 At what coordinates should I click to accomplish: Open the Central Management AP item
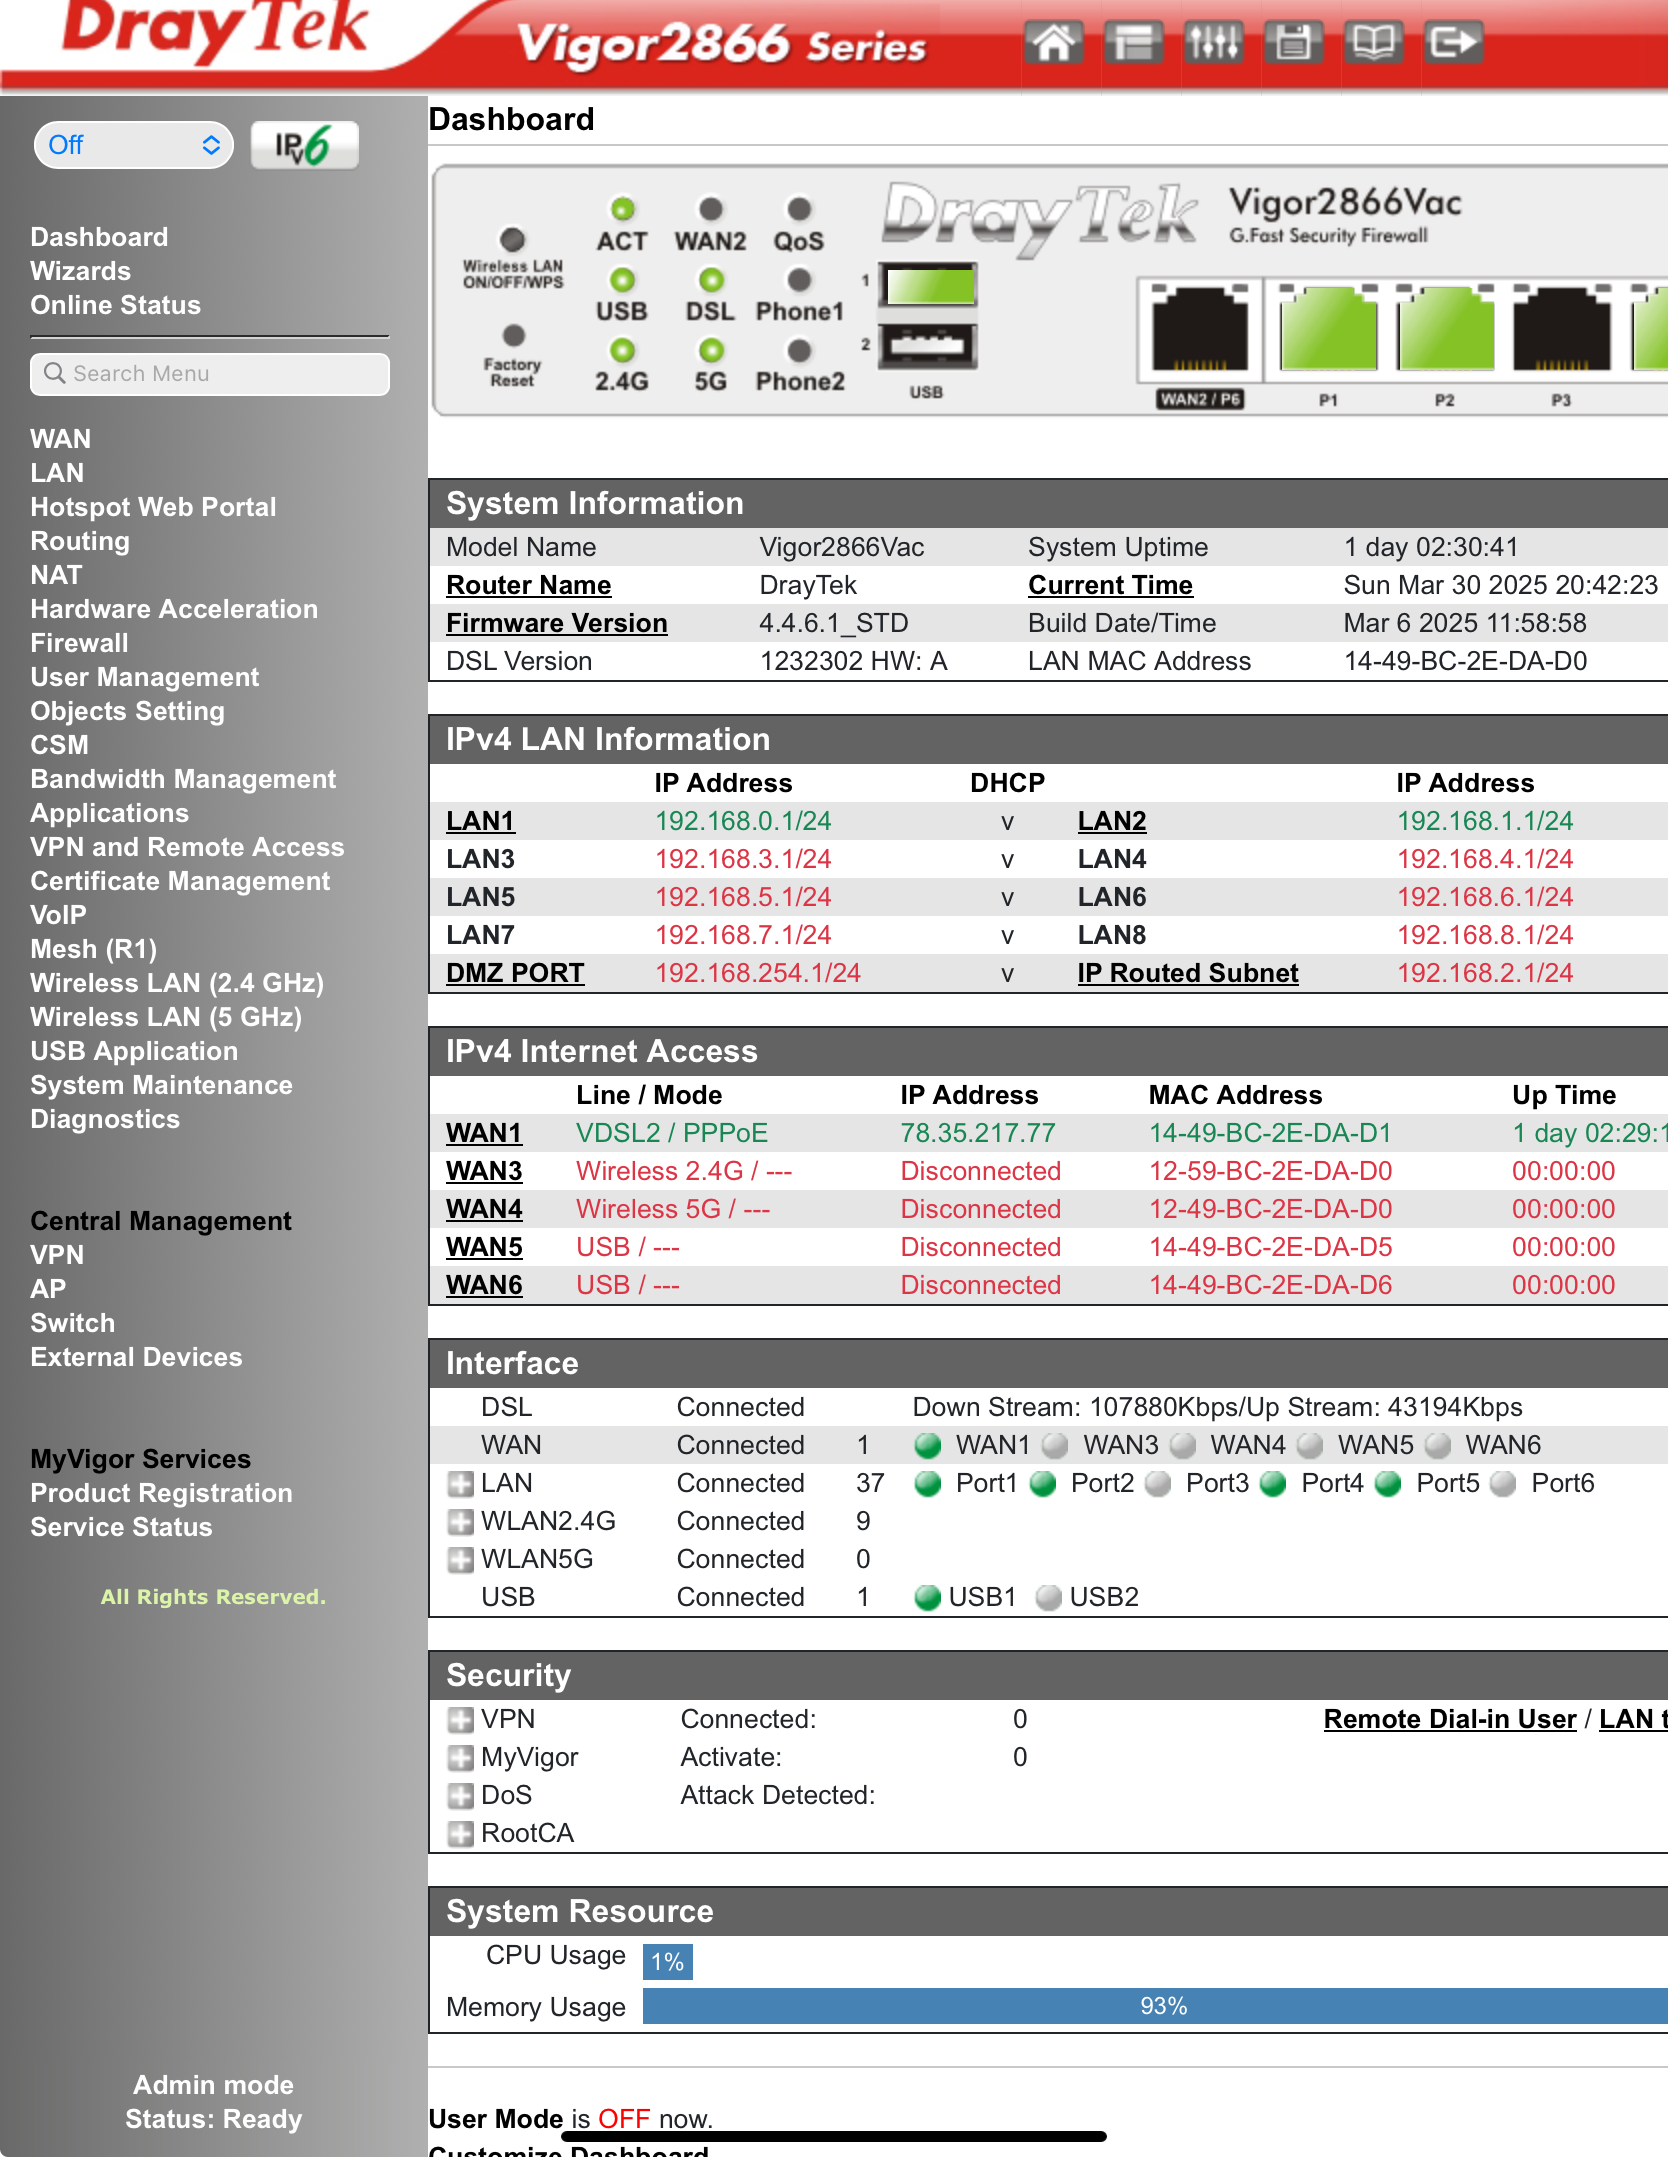click(x=48, y=1289)
